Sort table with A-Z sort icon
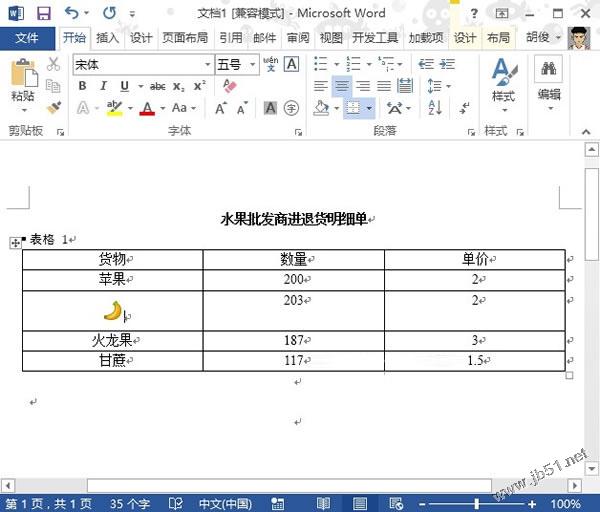 pos(435,108)
